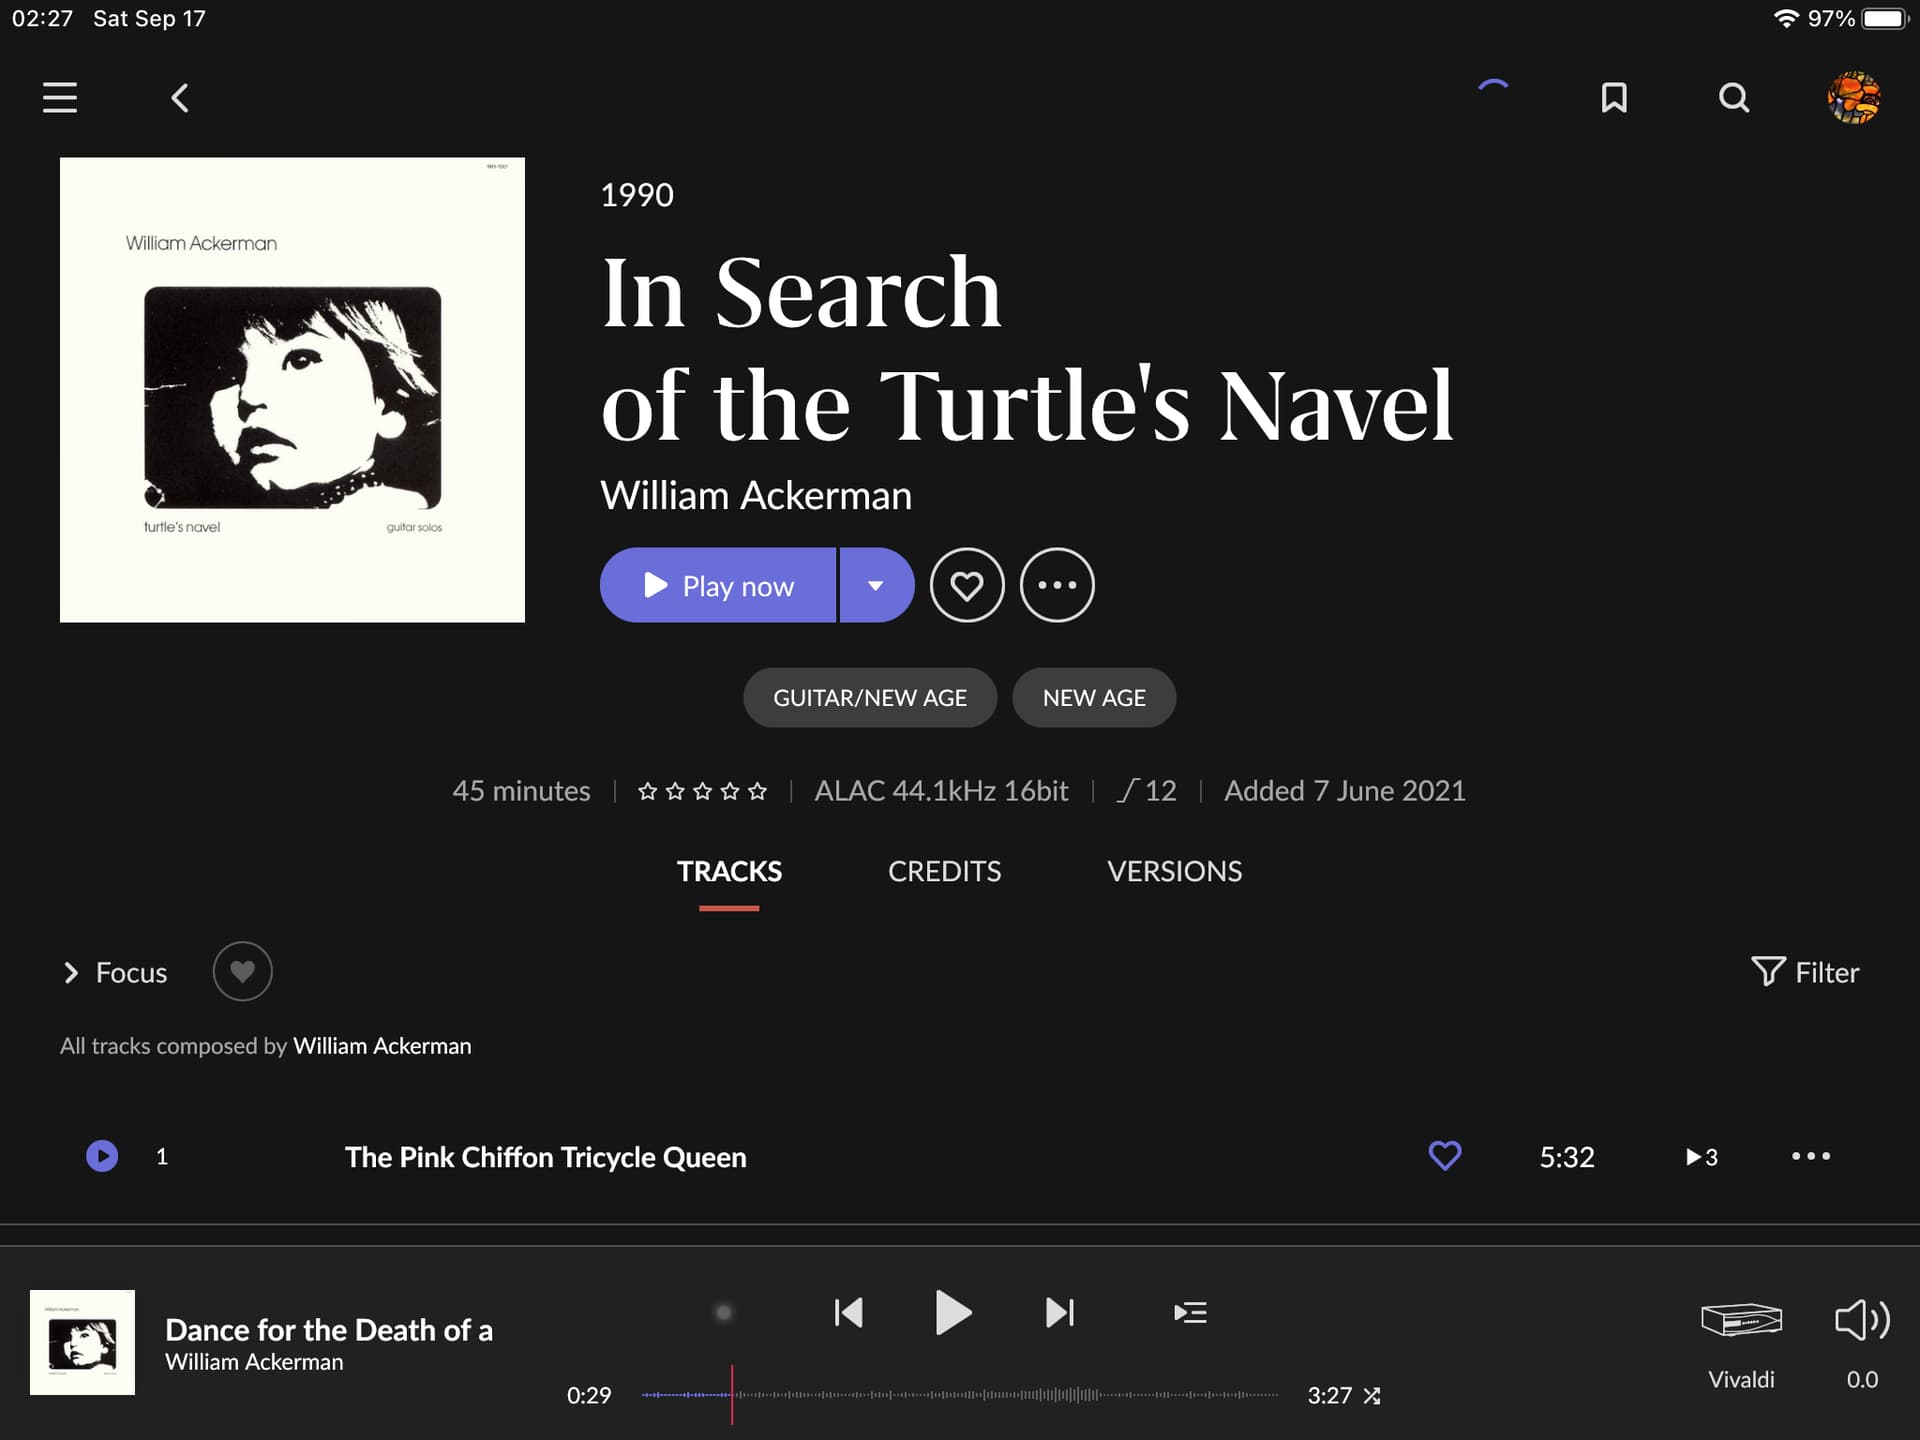Start the album with Play now

pos(718,585)
